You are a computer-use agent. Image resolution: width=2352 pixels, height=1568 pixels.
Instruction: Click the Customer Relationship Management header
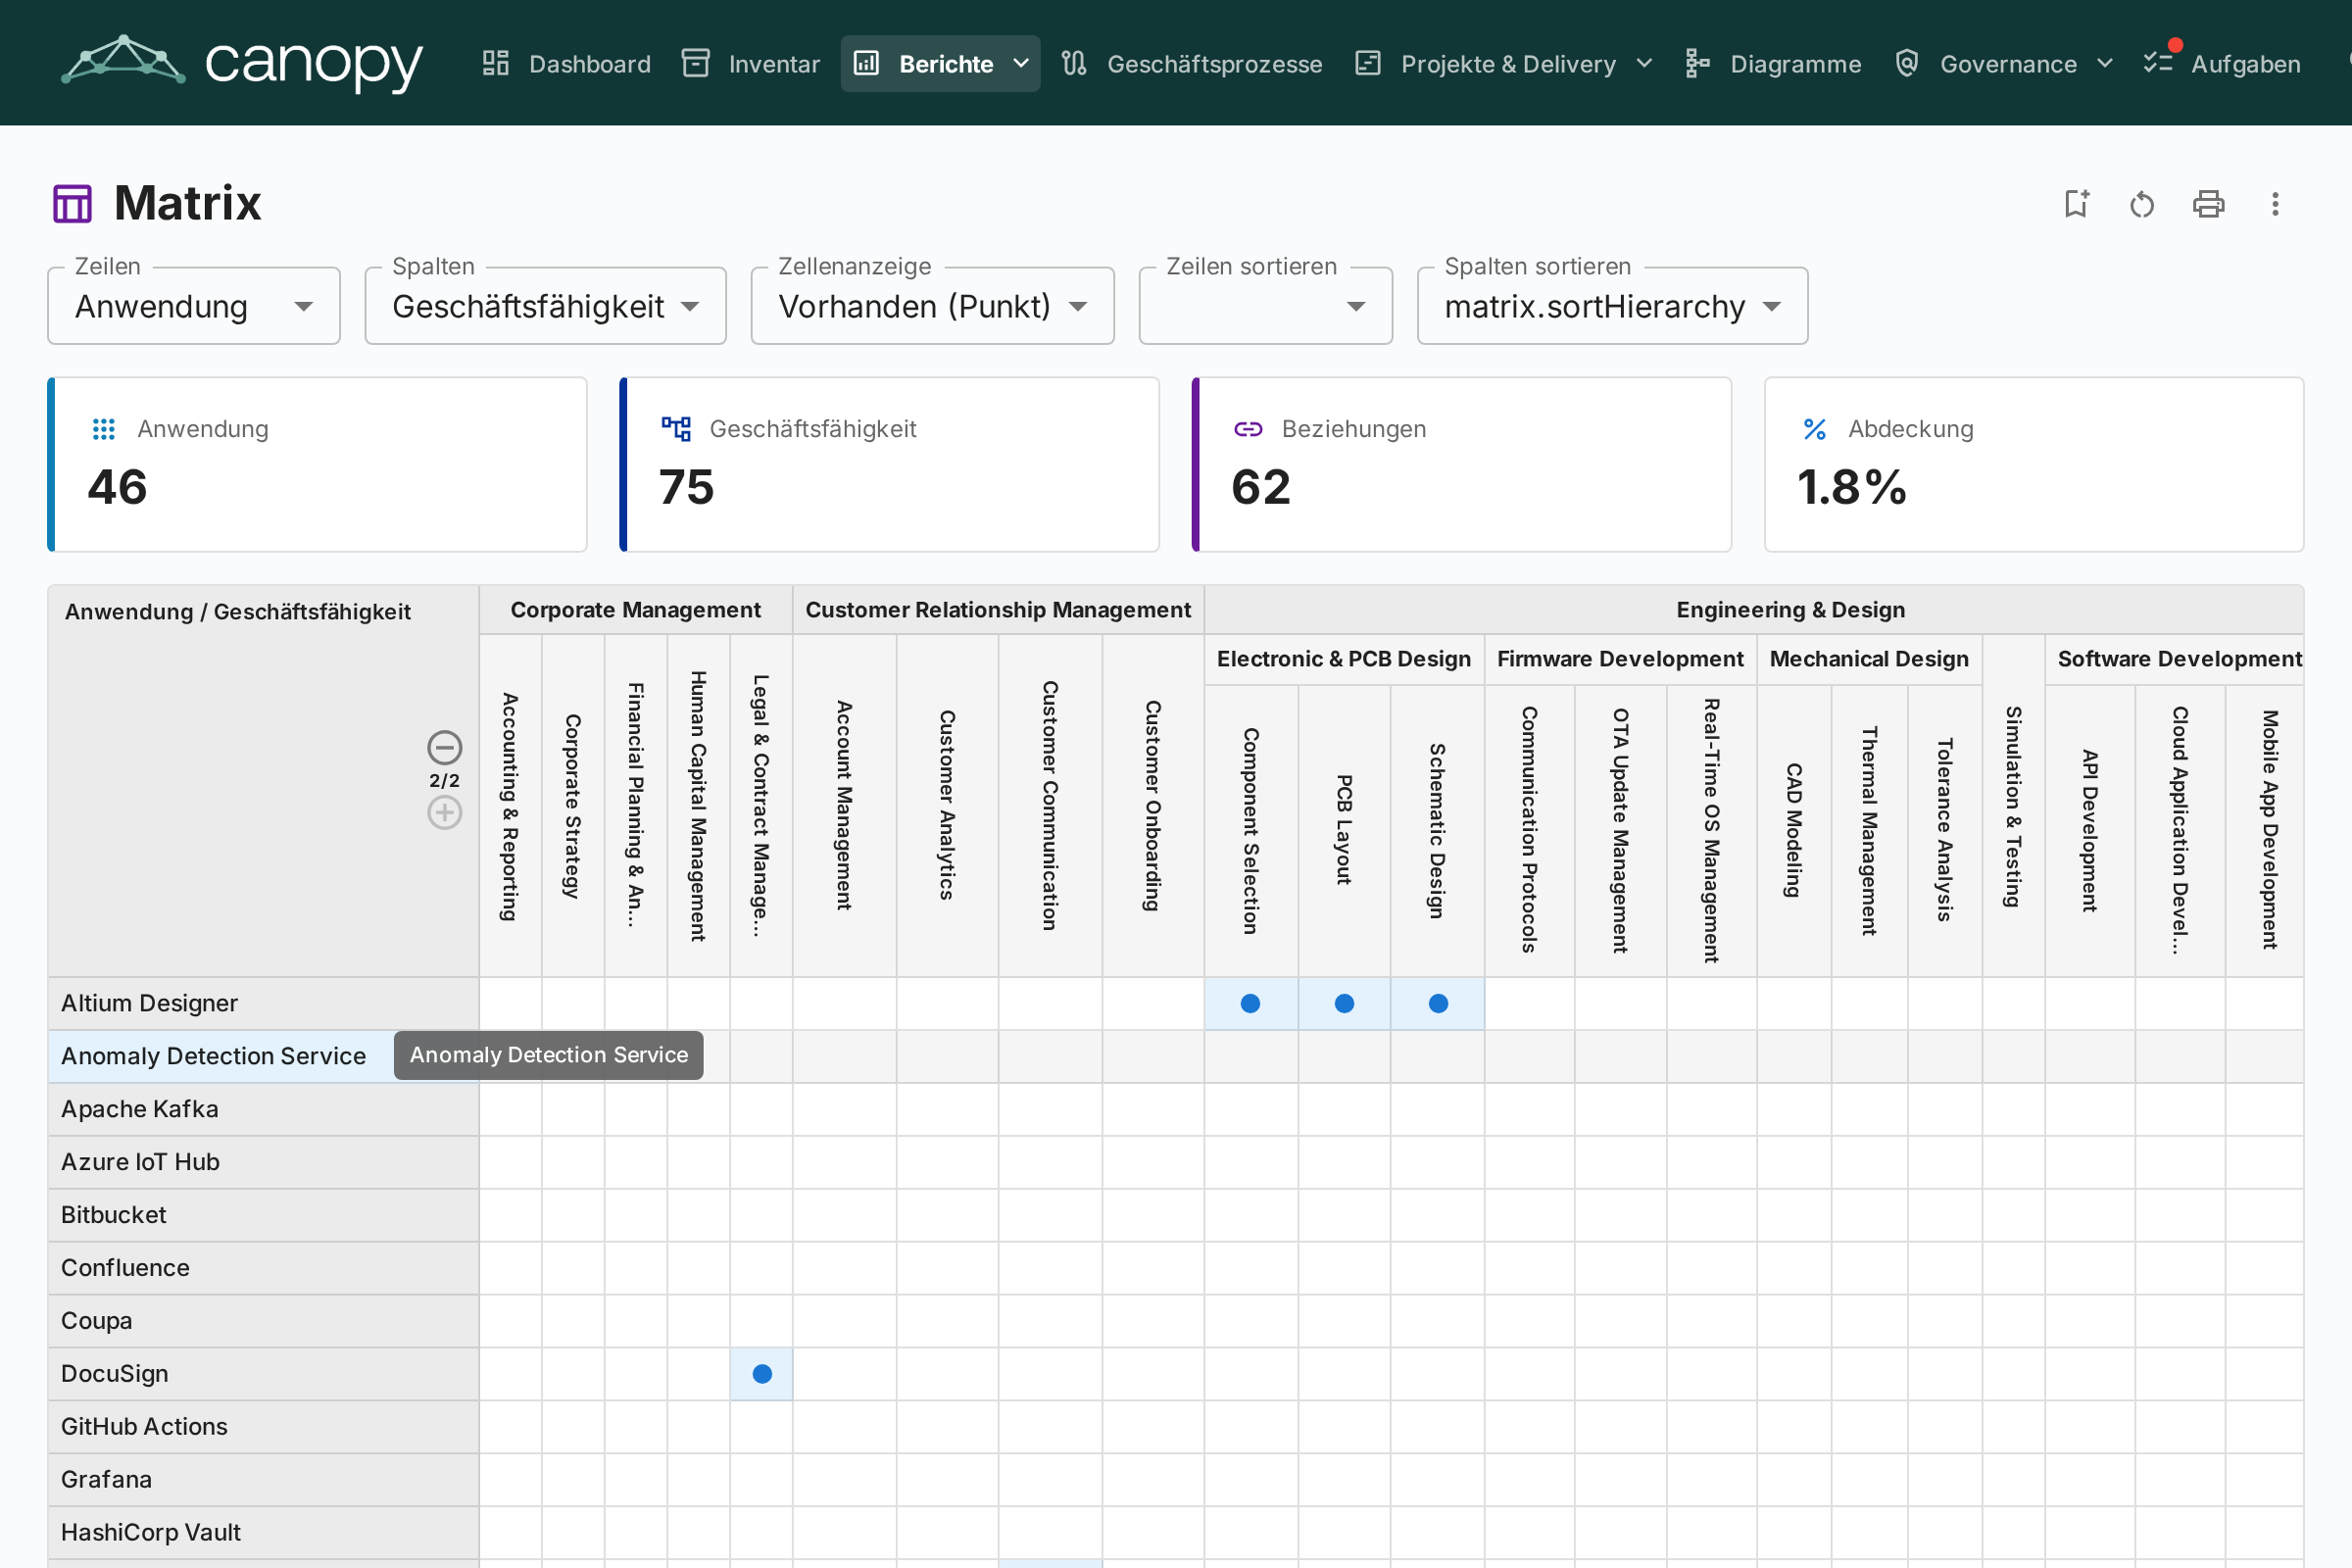(x=998, y=610)
